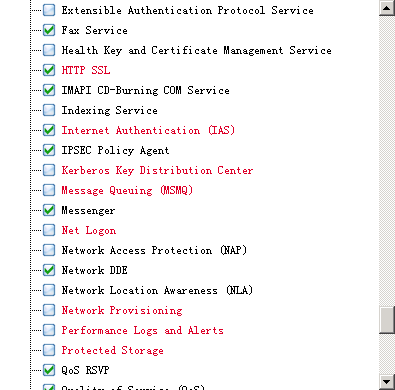Screen dimensions: 395x390
Task: Select the Messenger label
Action: coord(88,211)
